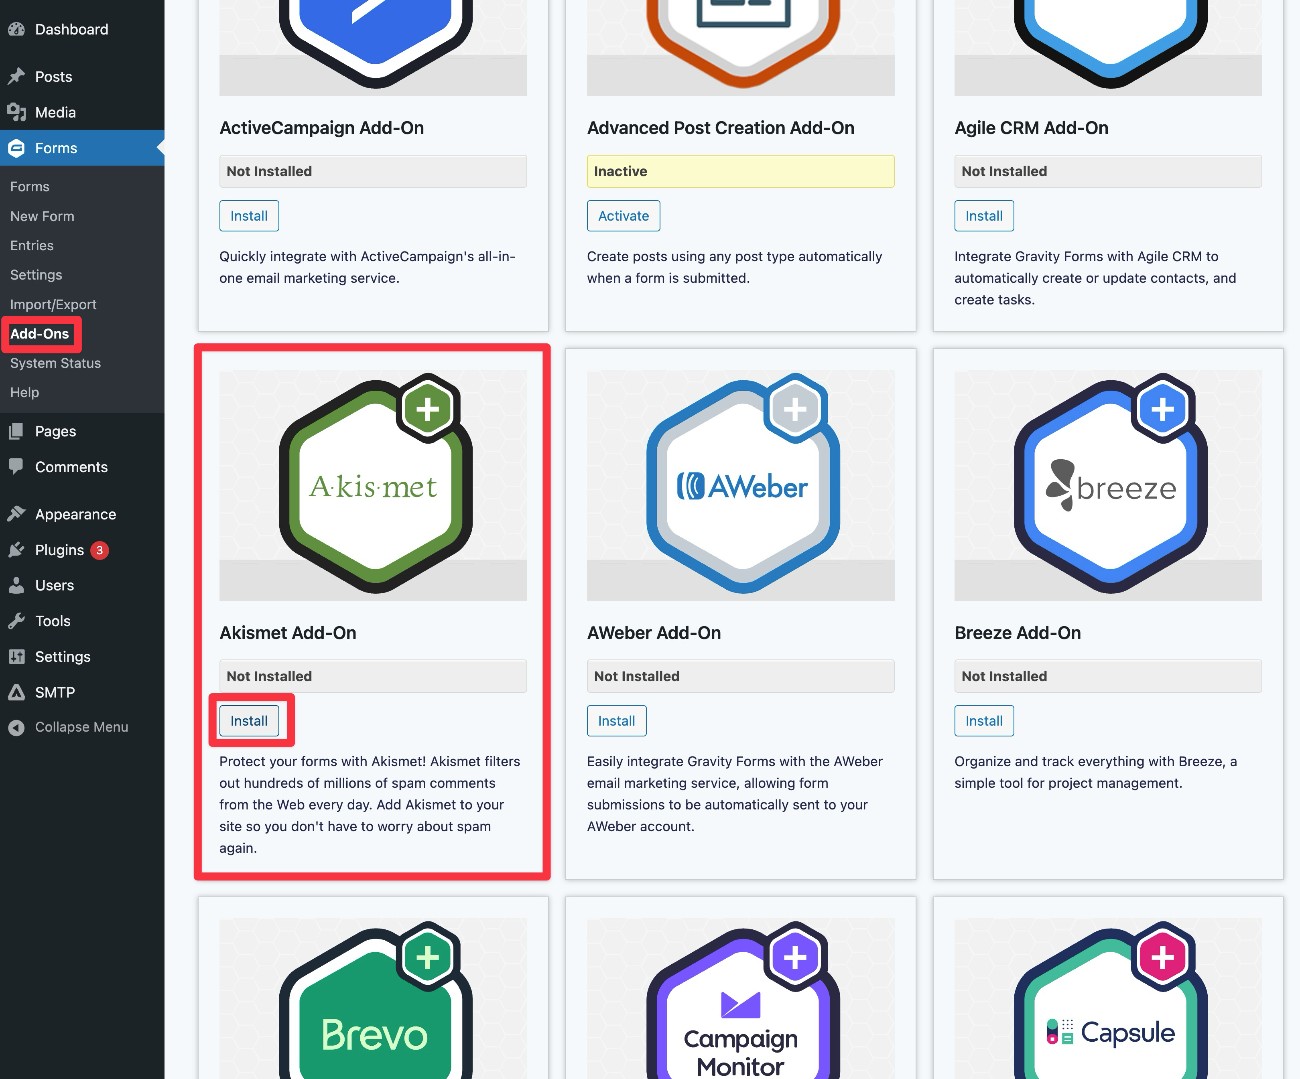Open the Appearance paintbrush icon

[x=17, y=514]
